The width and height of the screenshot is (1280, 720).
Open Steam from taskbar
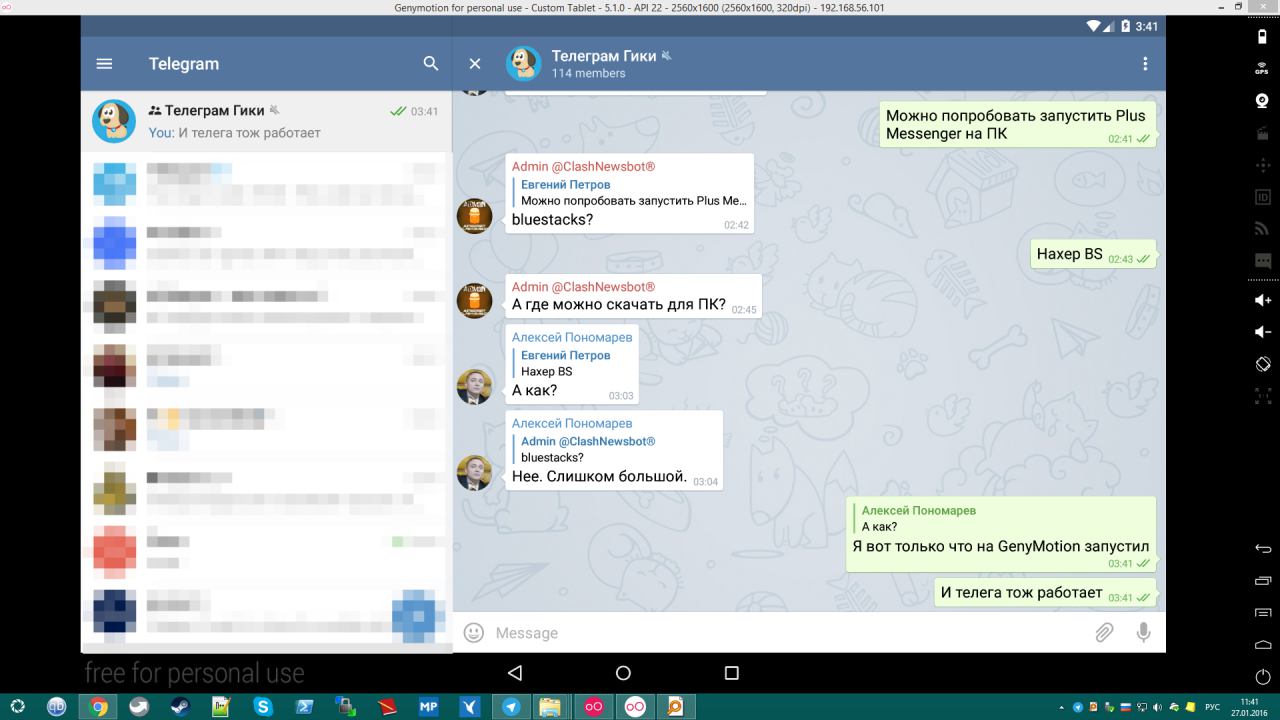coord(180,707)
